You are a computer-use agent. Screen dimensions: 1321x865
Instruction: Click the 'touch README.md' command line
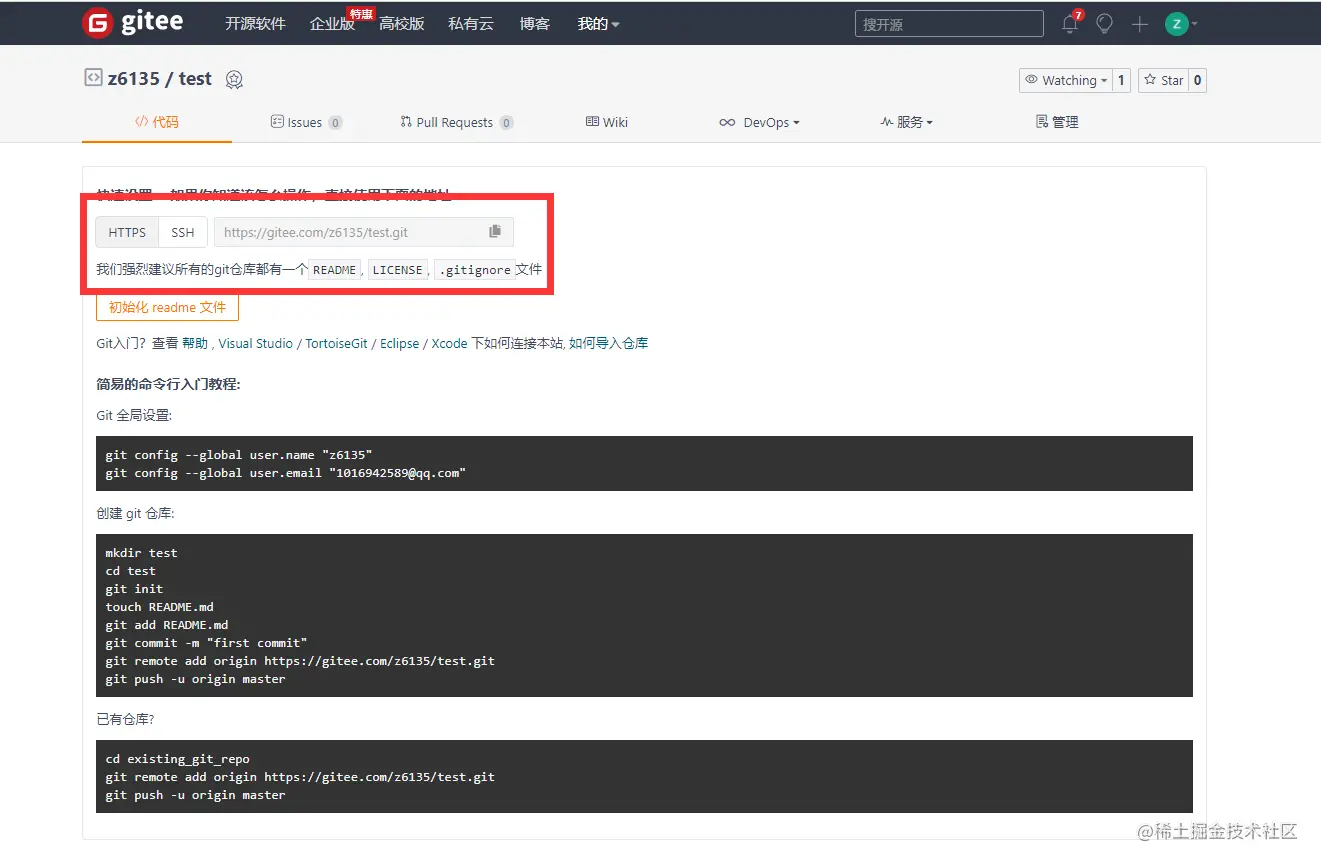pyautogui.click(x=159, y=607)
